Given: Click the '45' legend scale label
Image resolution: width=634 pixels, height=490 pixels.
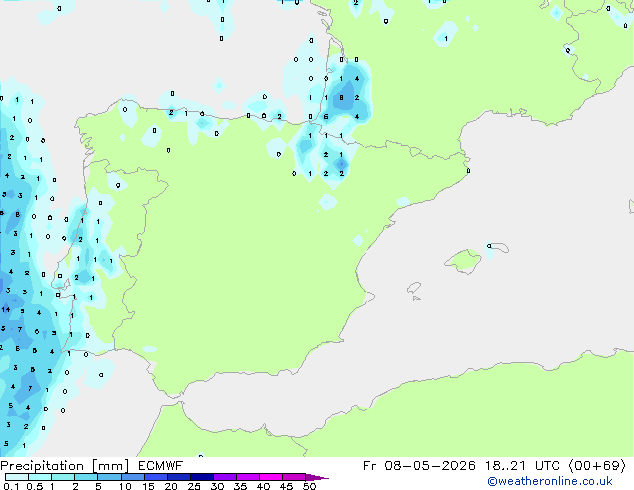Looking at the screenshot, I should coord(286,486).
